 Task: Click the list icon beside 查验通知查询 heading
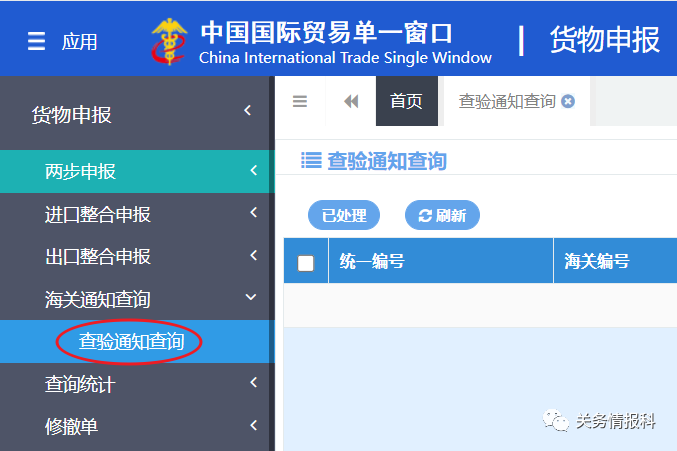coord(311,160)
